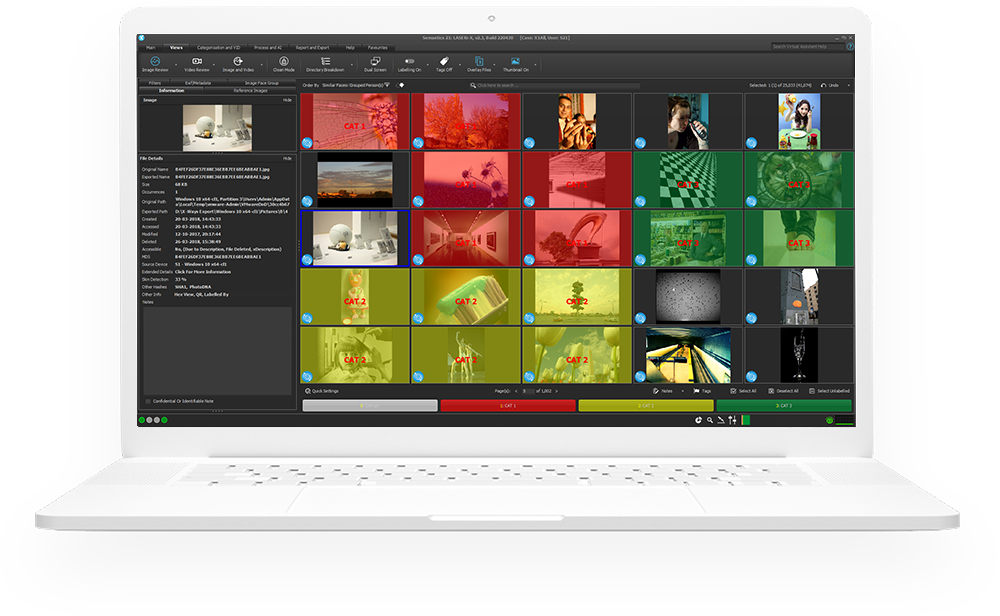The height and width of the screenshot is (616, 1000).
Task: Click the Undo button
Action: (830, 85)
